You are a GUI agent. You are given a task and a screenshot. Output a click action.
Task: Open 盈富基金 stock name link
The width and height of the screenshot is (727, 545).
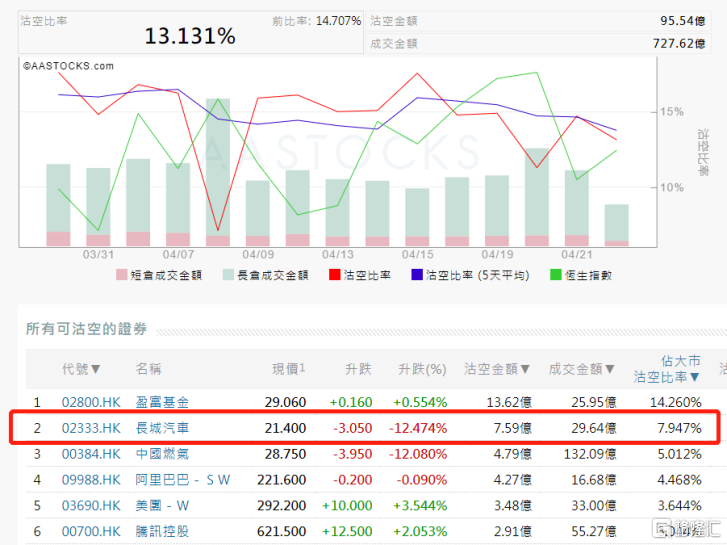coord(162,402)
